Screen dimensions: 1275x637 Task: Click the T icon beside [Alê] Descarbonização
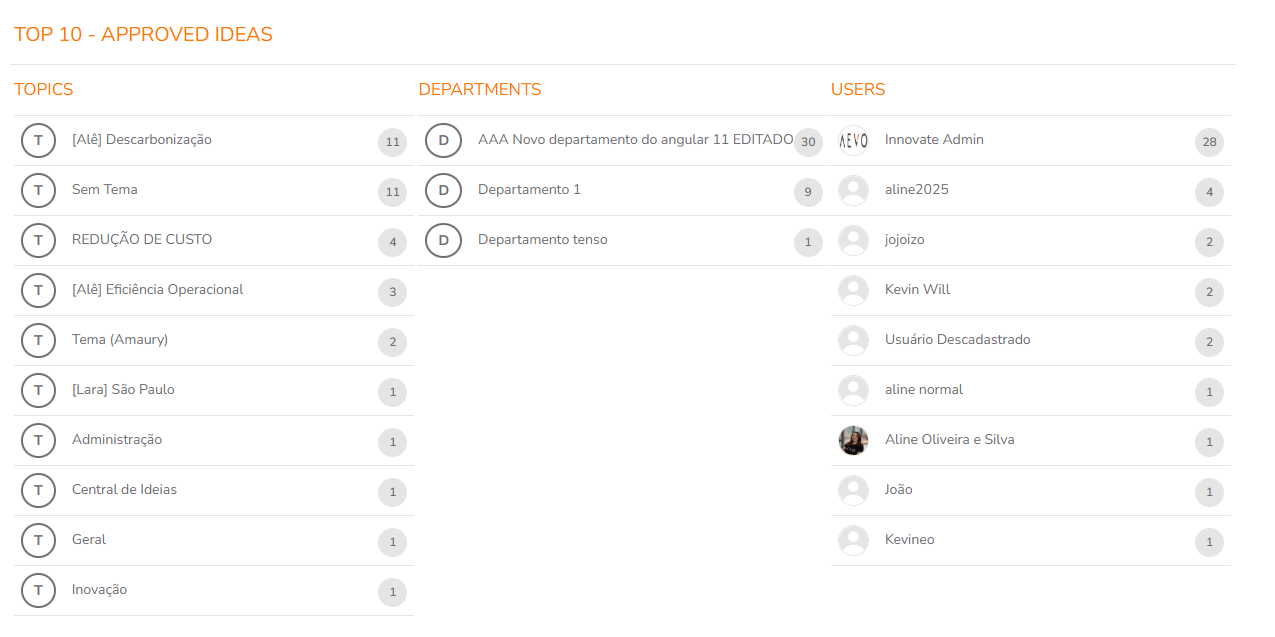(x=38, y=141)
